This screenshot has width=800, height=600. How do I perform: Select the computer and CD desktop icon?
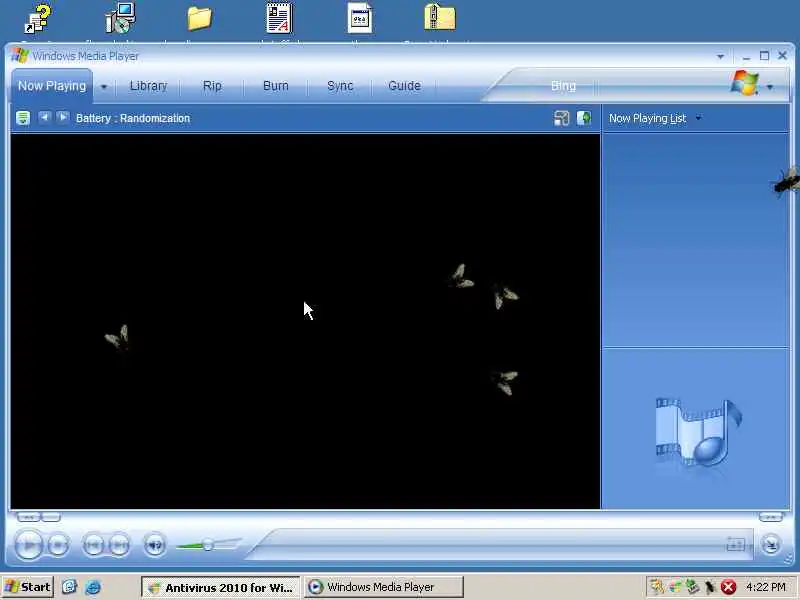tap(120, 18)
